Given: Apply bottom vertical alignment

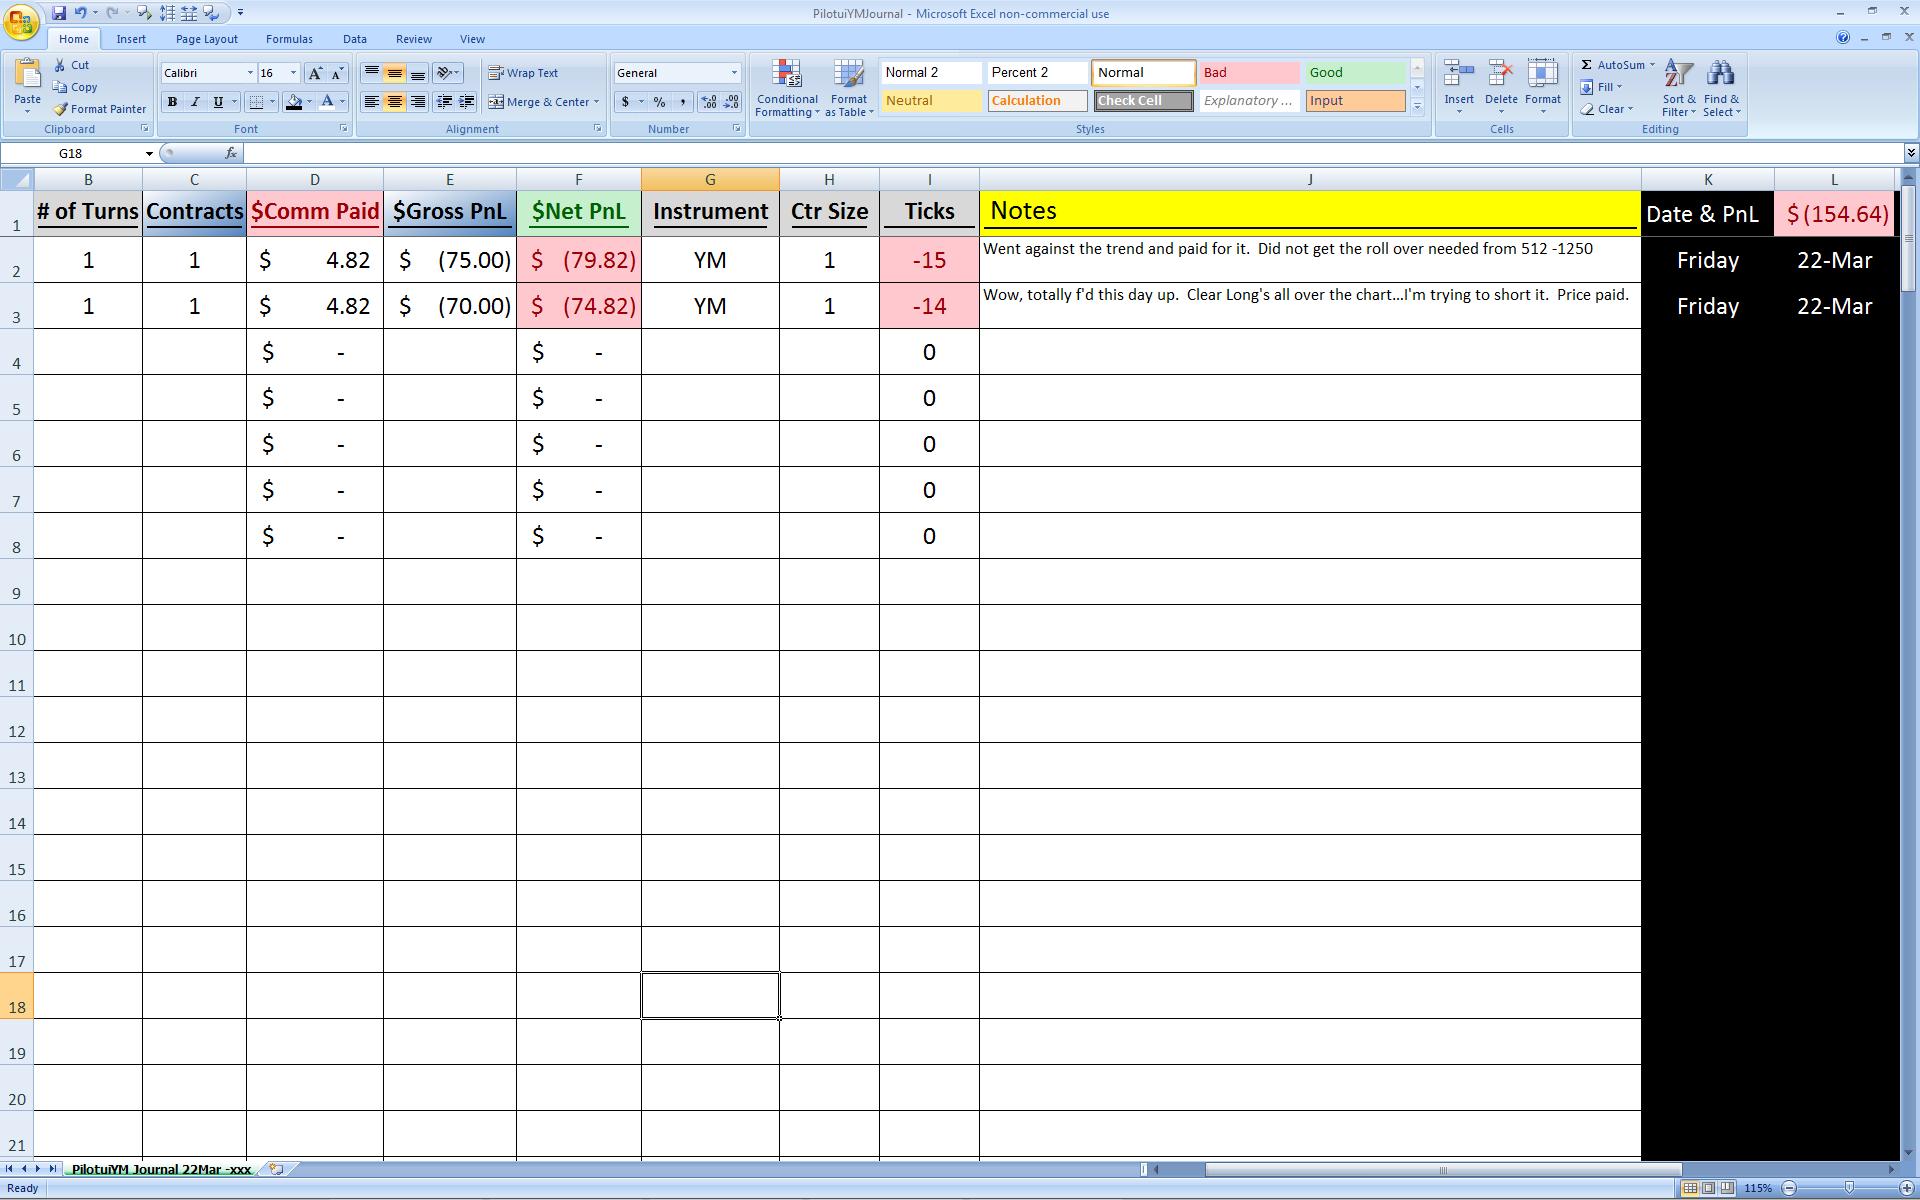Looking at the screenshot, I should pos(418,73).
